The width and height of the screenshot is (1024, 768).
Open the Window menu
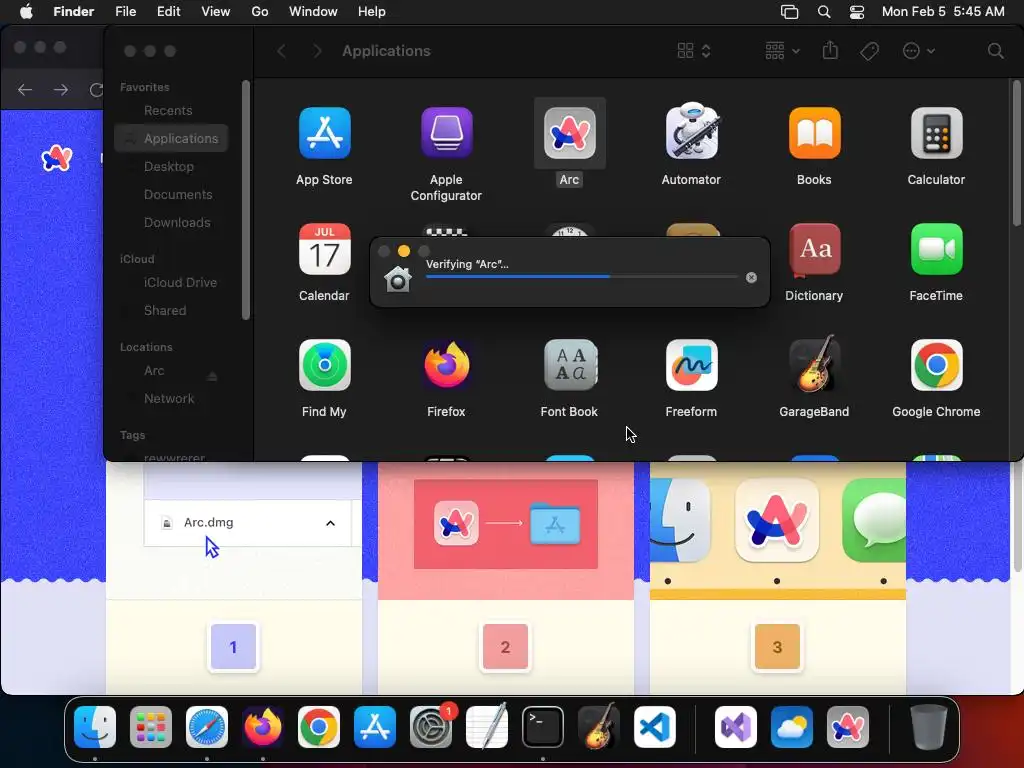coord(313,12)
